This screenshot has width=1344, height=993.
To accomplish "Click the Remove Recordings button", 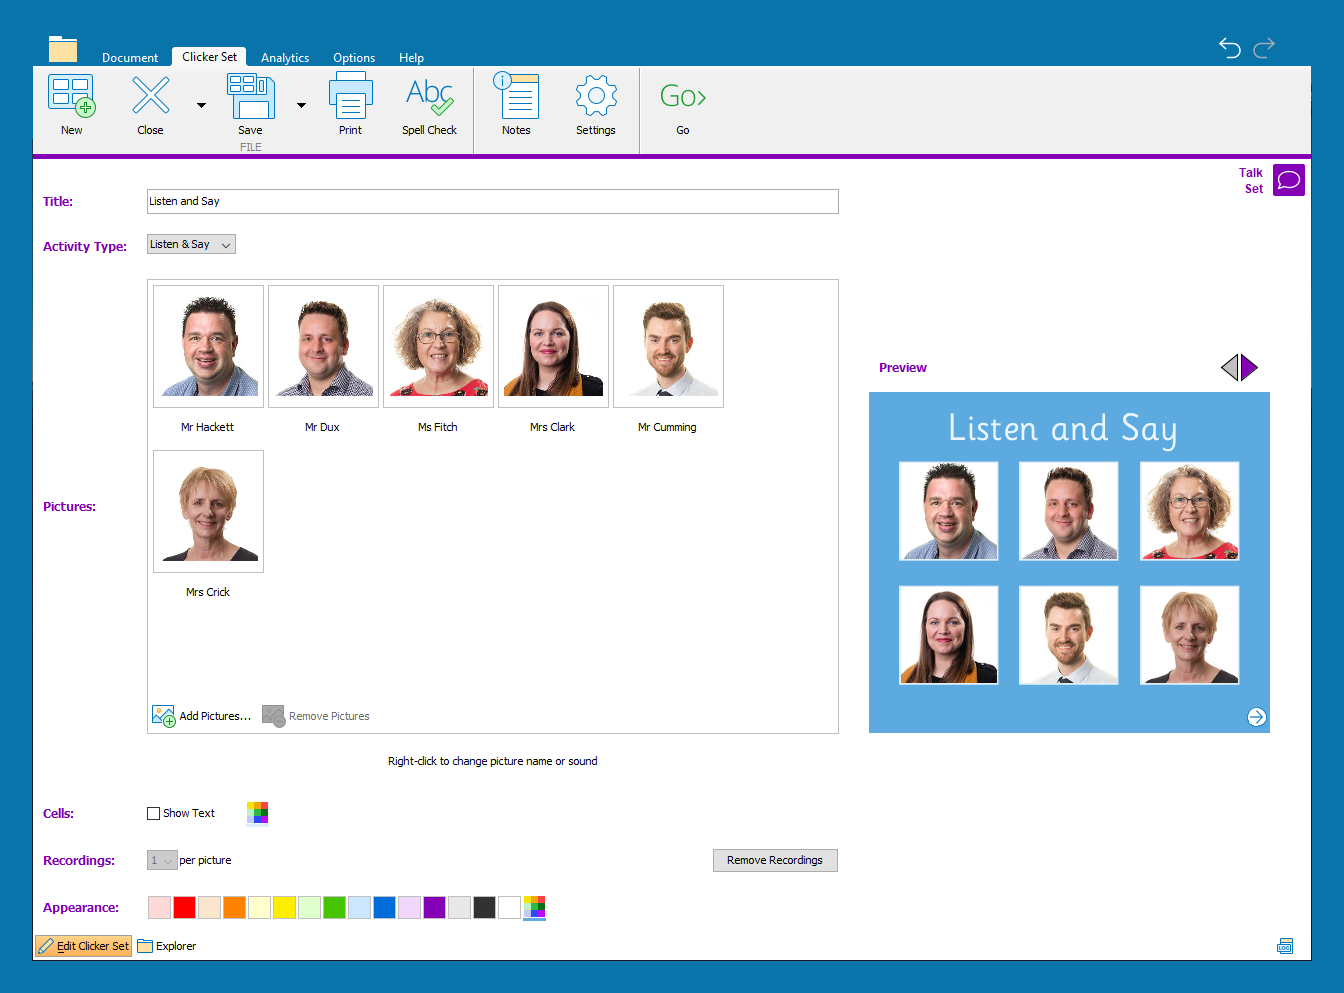I will pyautogui.click(x=775, y=860).
